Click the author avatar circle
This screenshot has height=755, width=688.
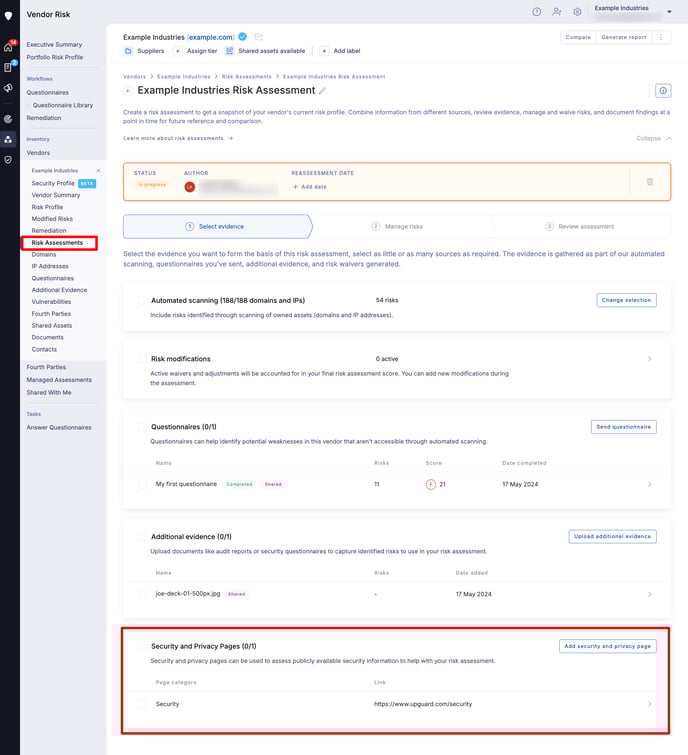(x=190, y=187)
